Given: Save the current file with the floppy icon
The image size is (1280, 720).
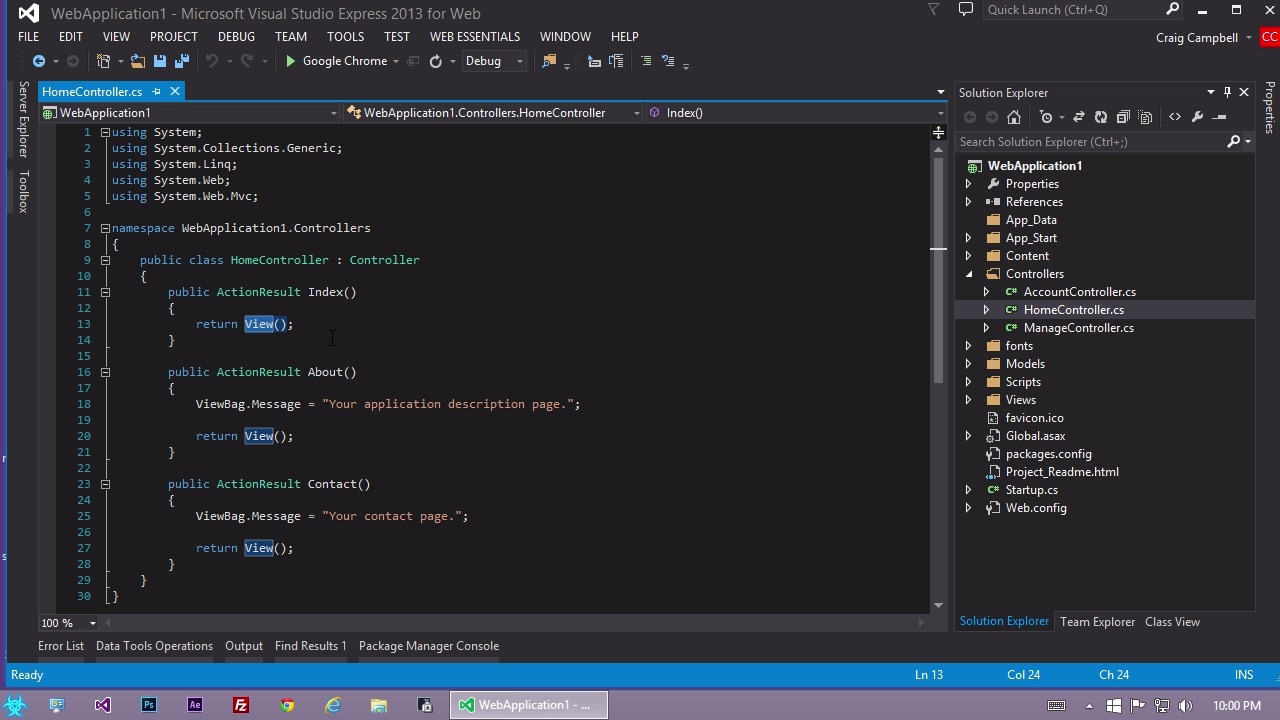Looking at the screenshot, I should coord(159,61).
